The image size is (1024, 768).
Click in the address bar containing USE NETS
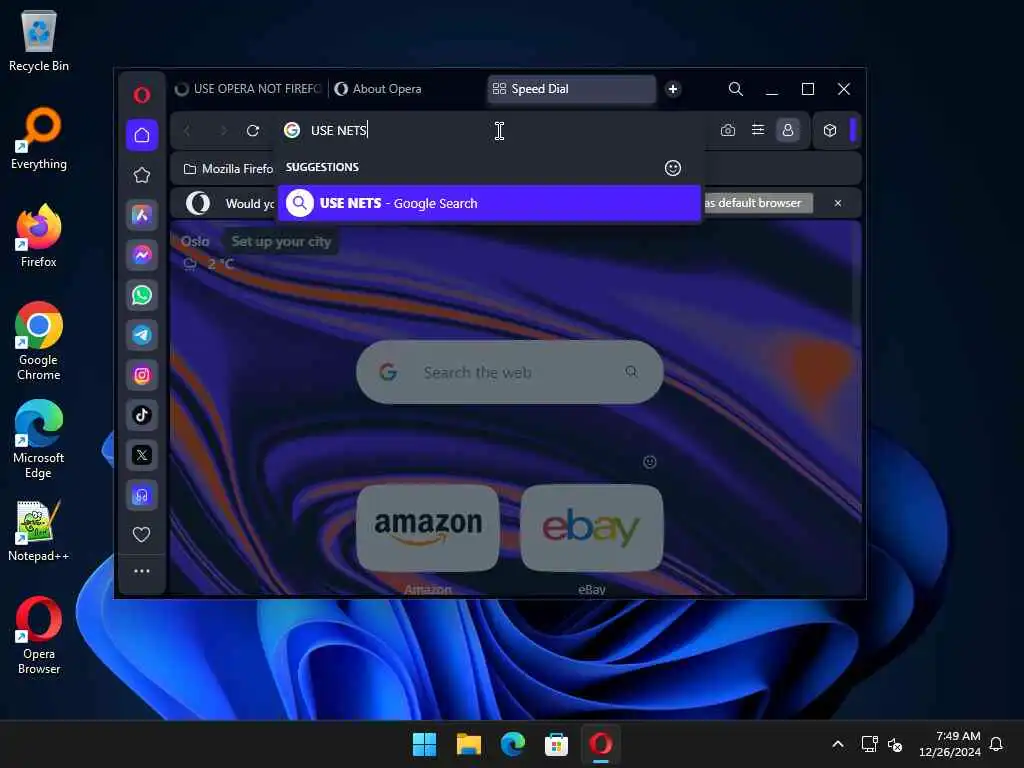(492, 130)
